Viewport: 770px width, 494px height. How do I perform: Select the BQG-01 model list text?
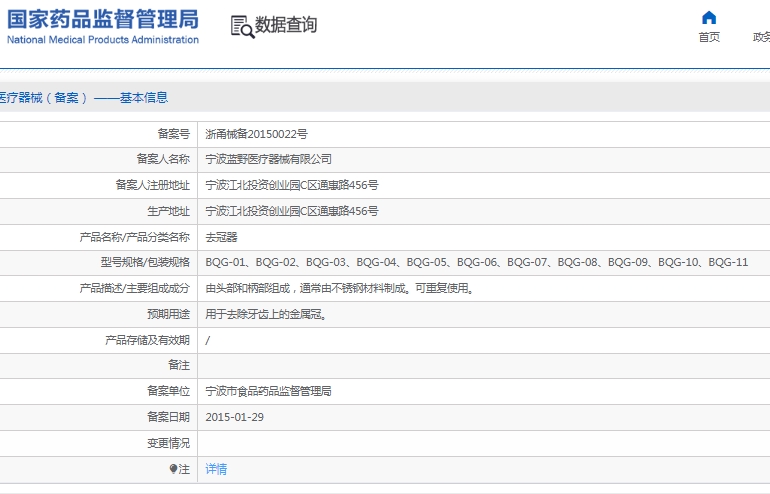pyautogui.click(x=476, y=262)
